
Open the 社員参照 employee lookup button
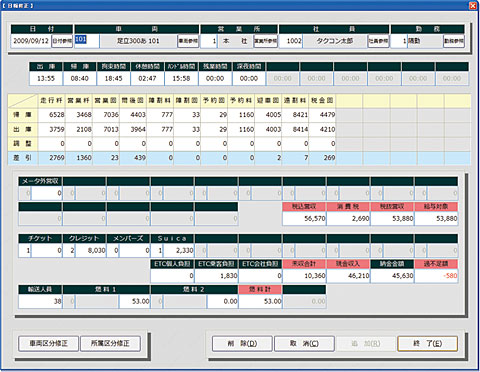(378, 41)
